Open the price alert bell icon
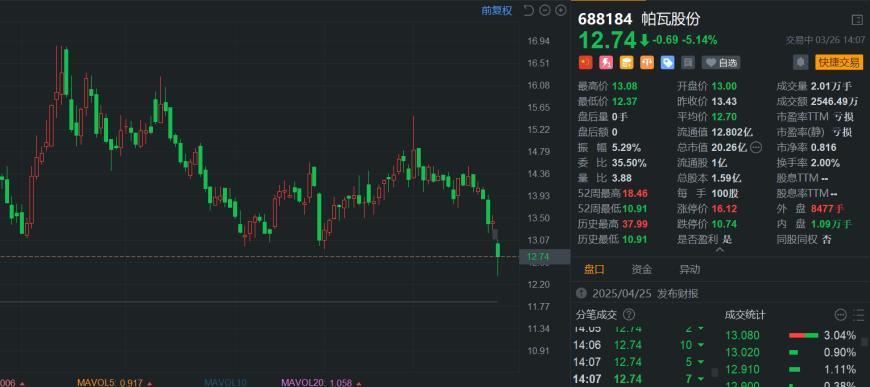The width and height of the screenshot is (870, 387). pyautogui.click(x=801, y=63)
